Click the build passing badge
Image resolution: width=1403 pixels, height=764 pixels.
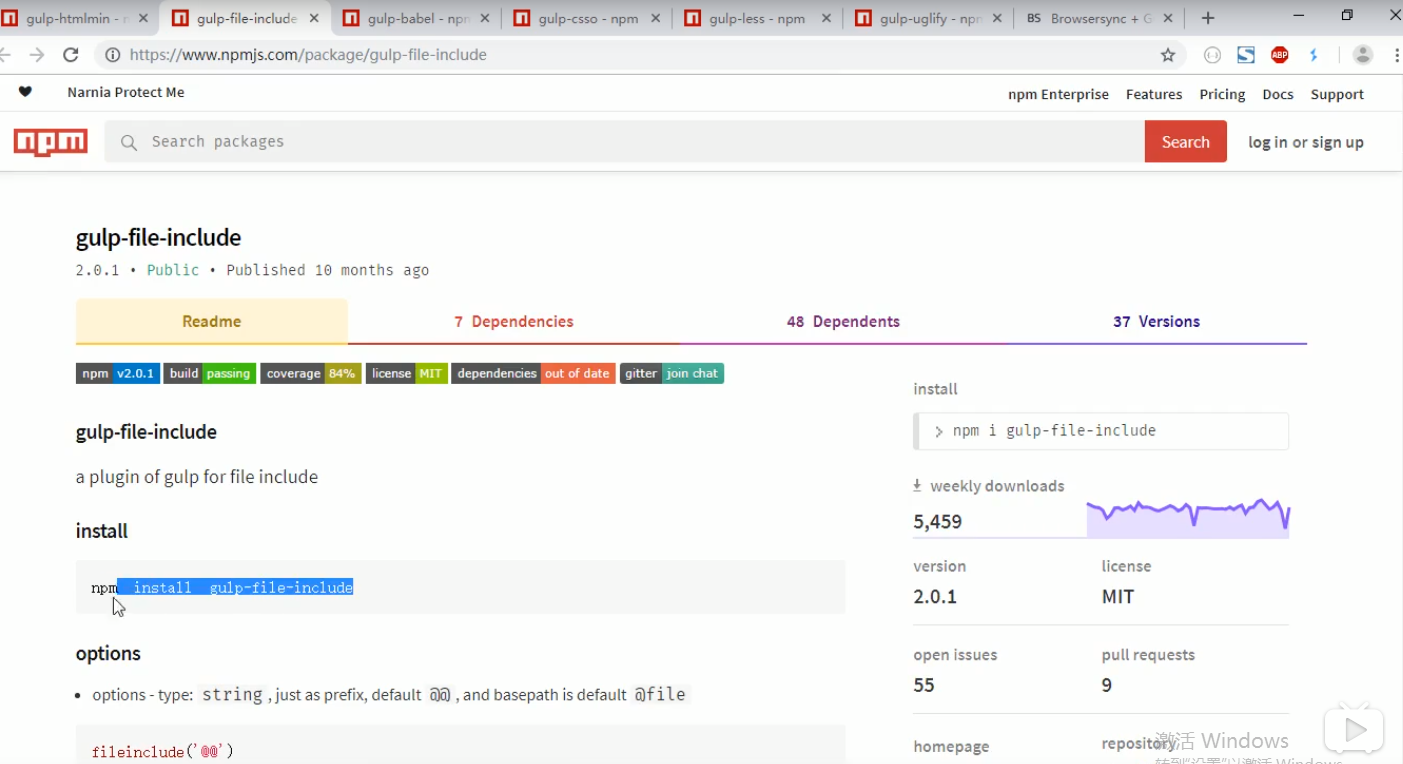(210, 373)
